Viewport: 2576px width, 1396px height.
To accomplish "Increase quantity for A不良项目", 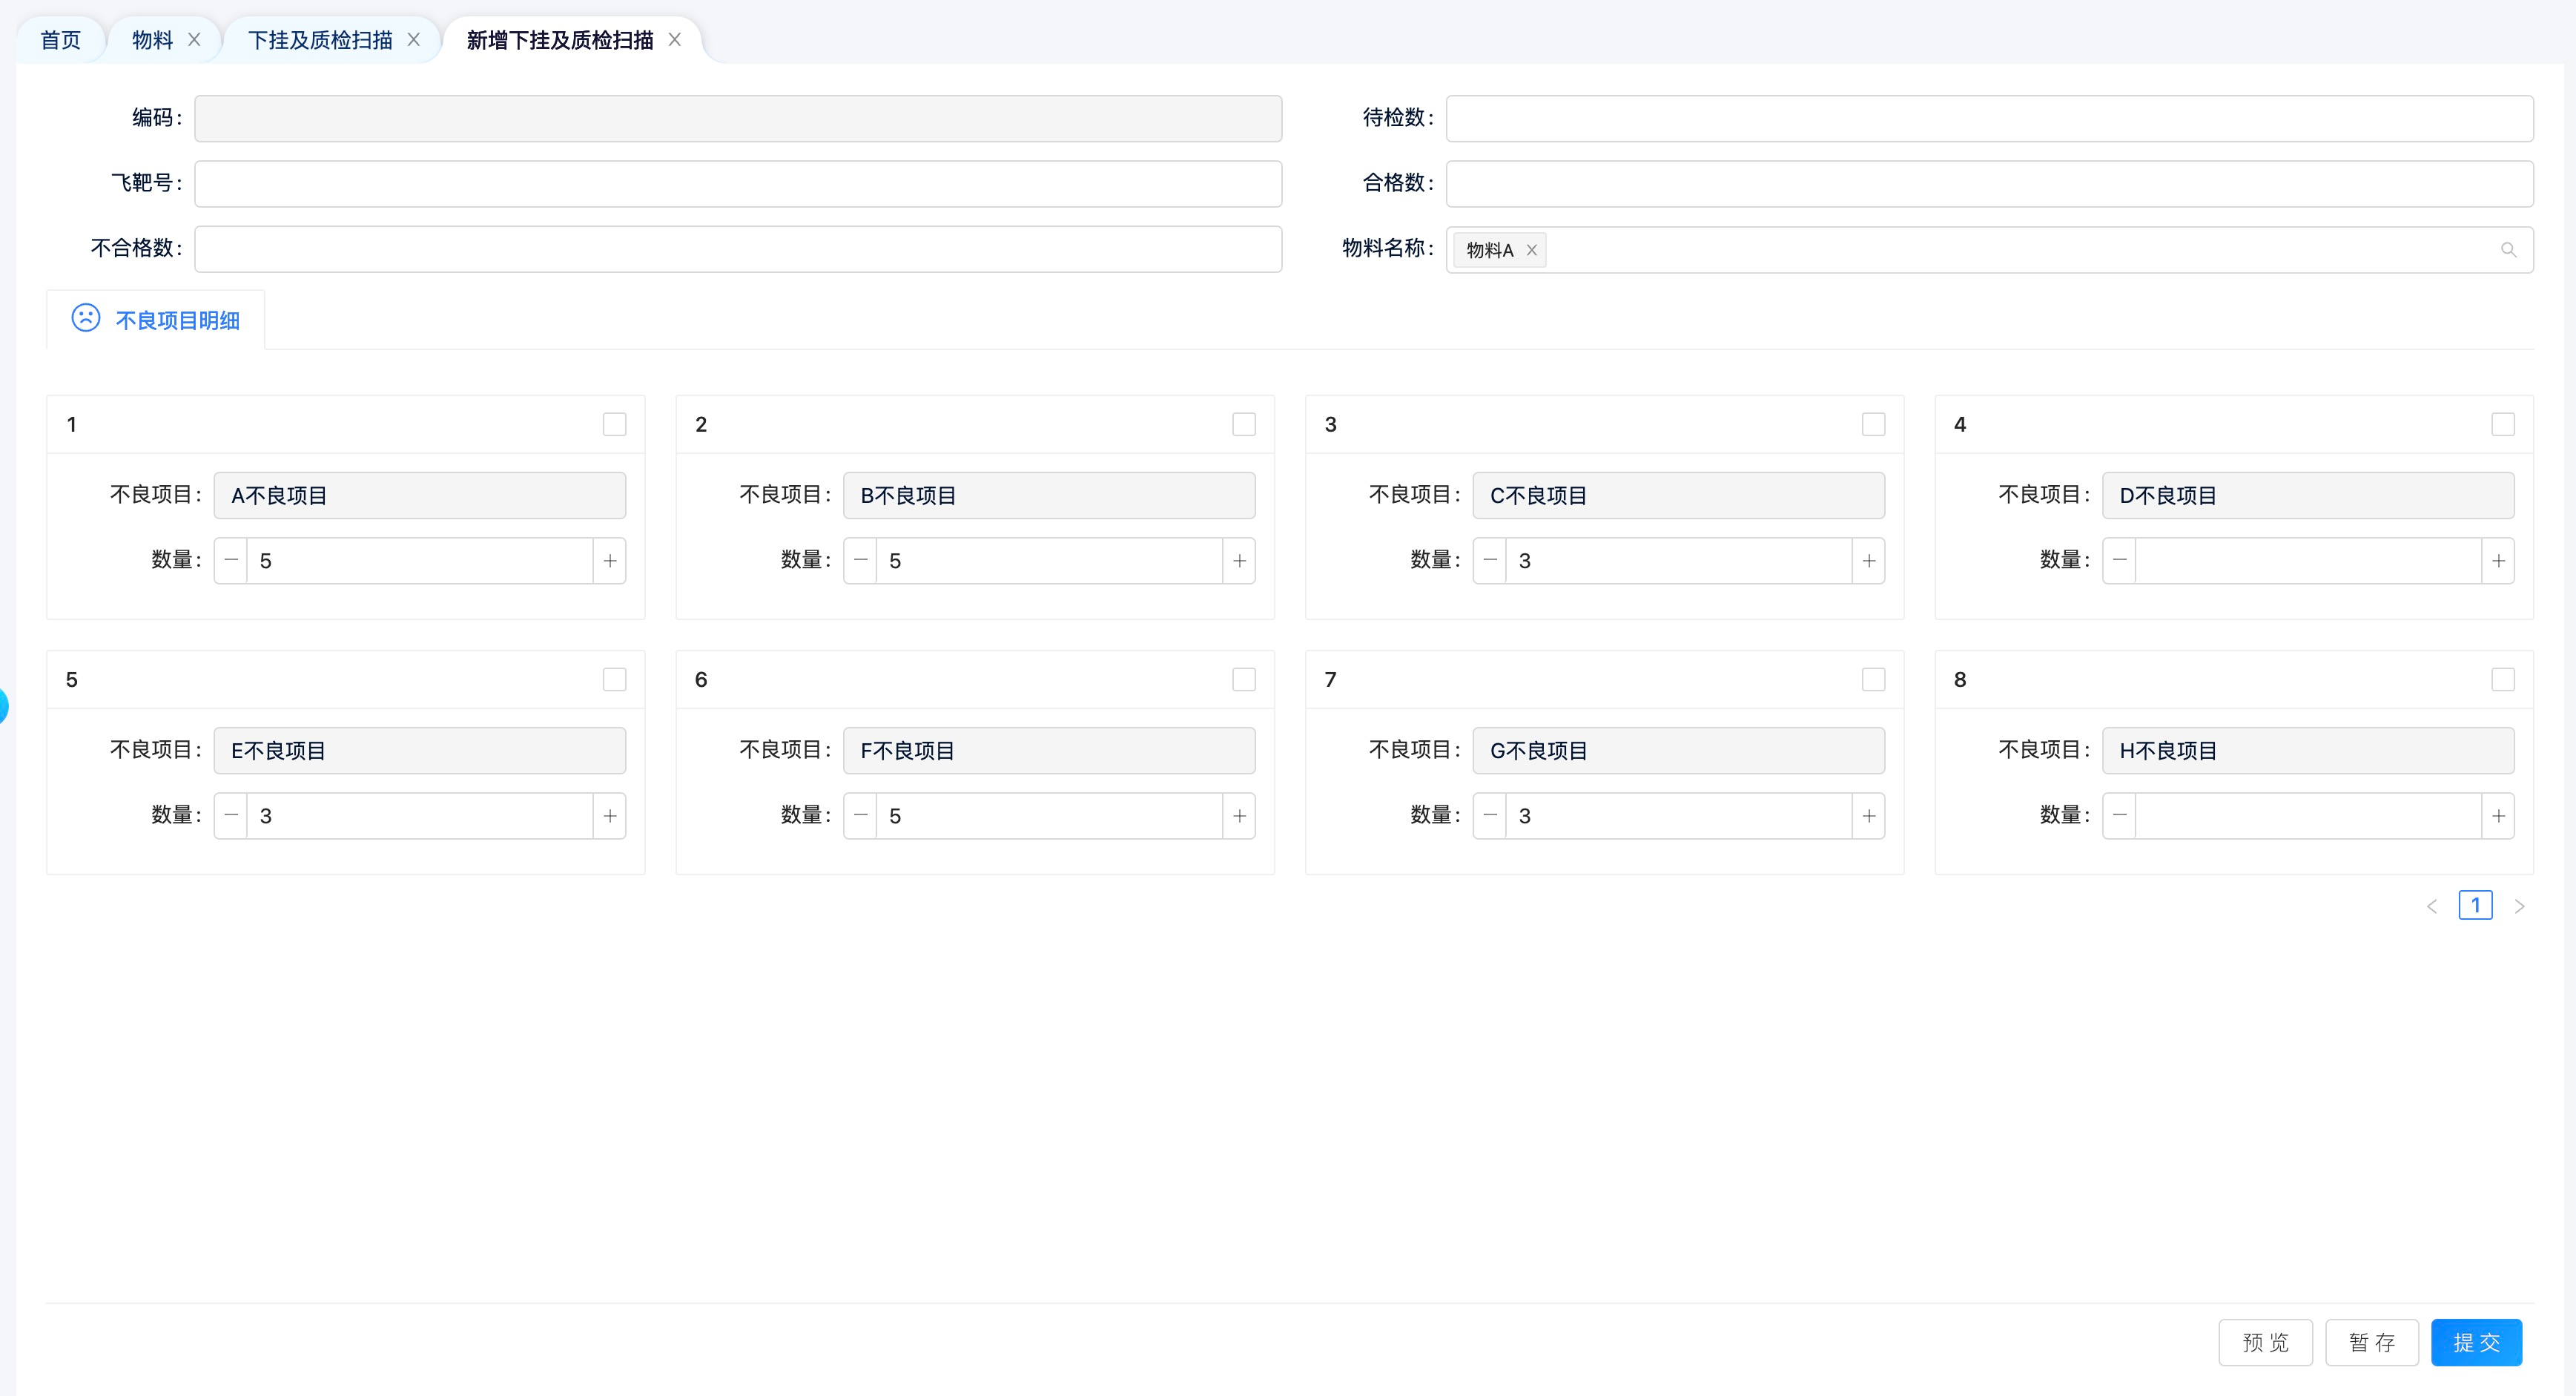I will (609, 561).
